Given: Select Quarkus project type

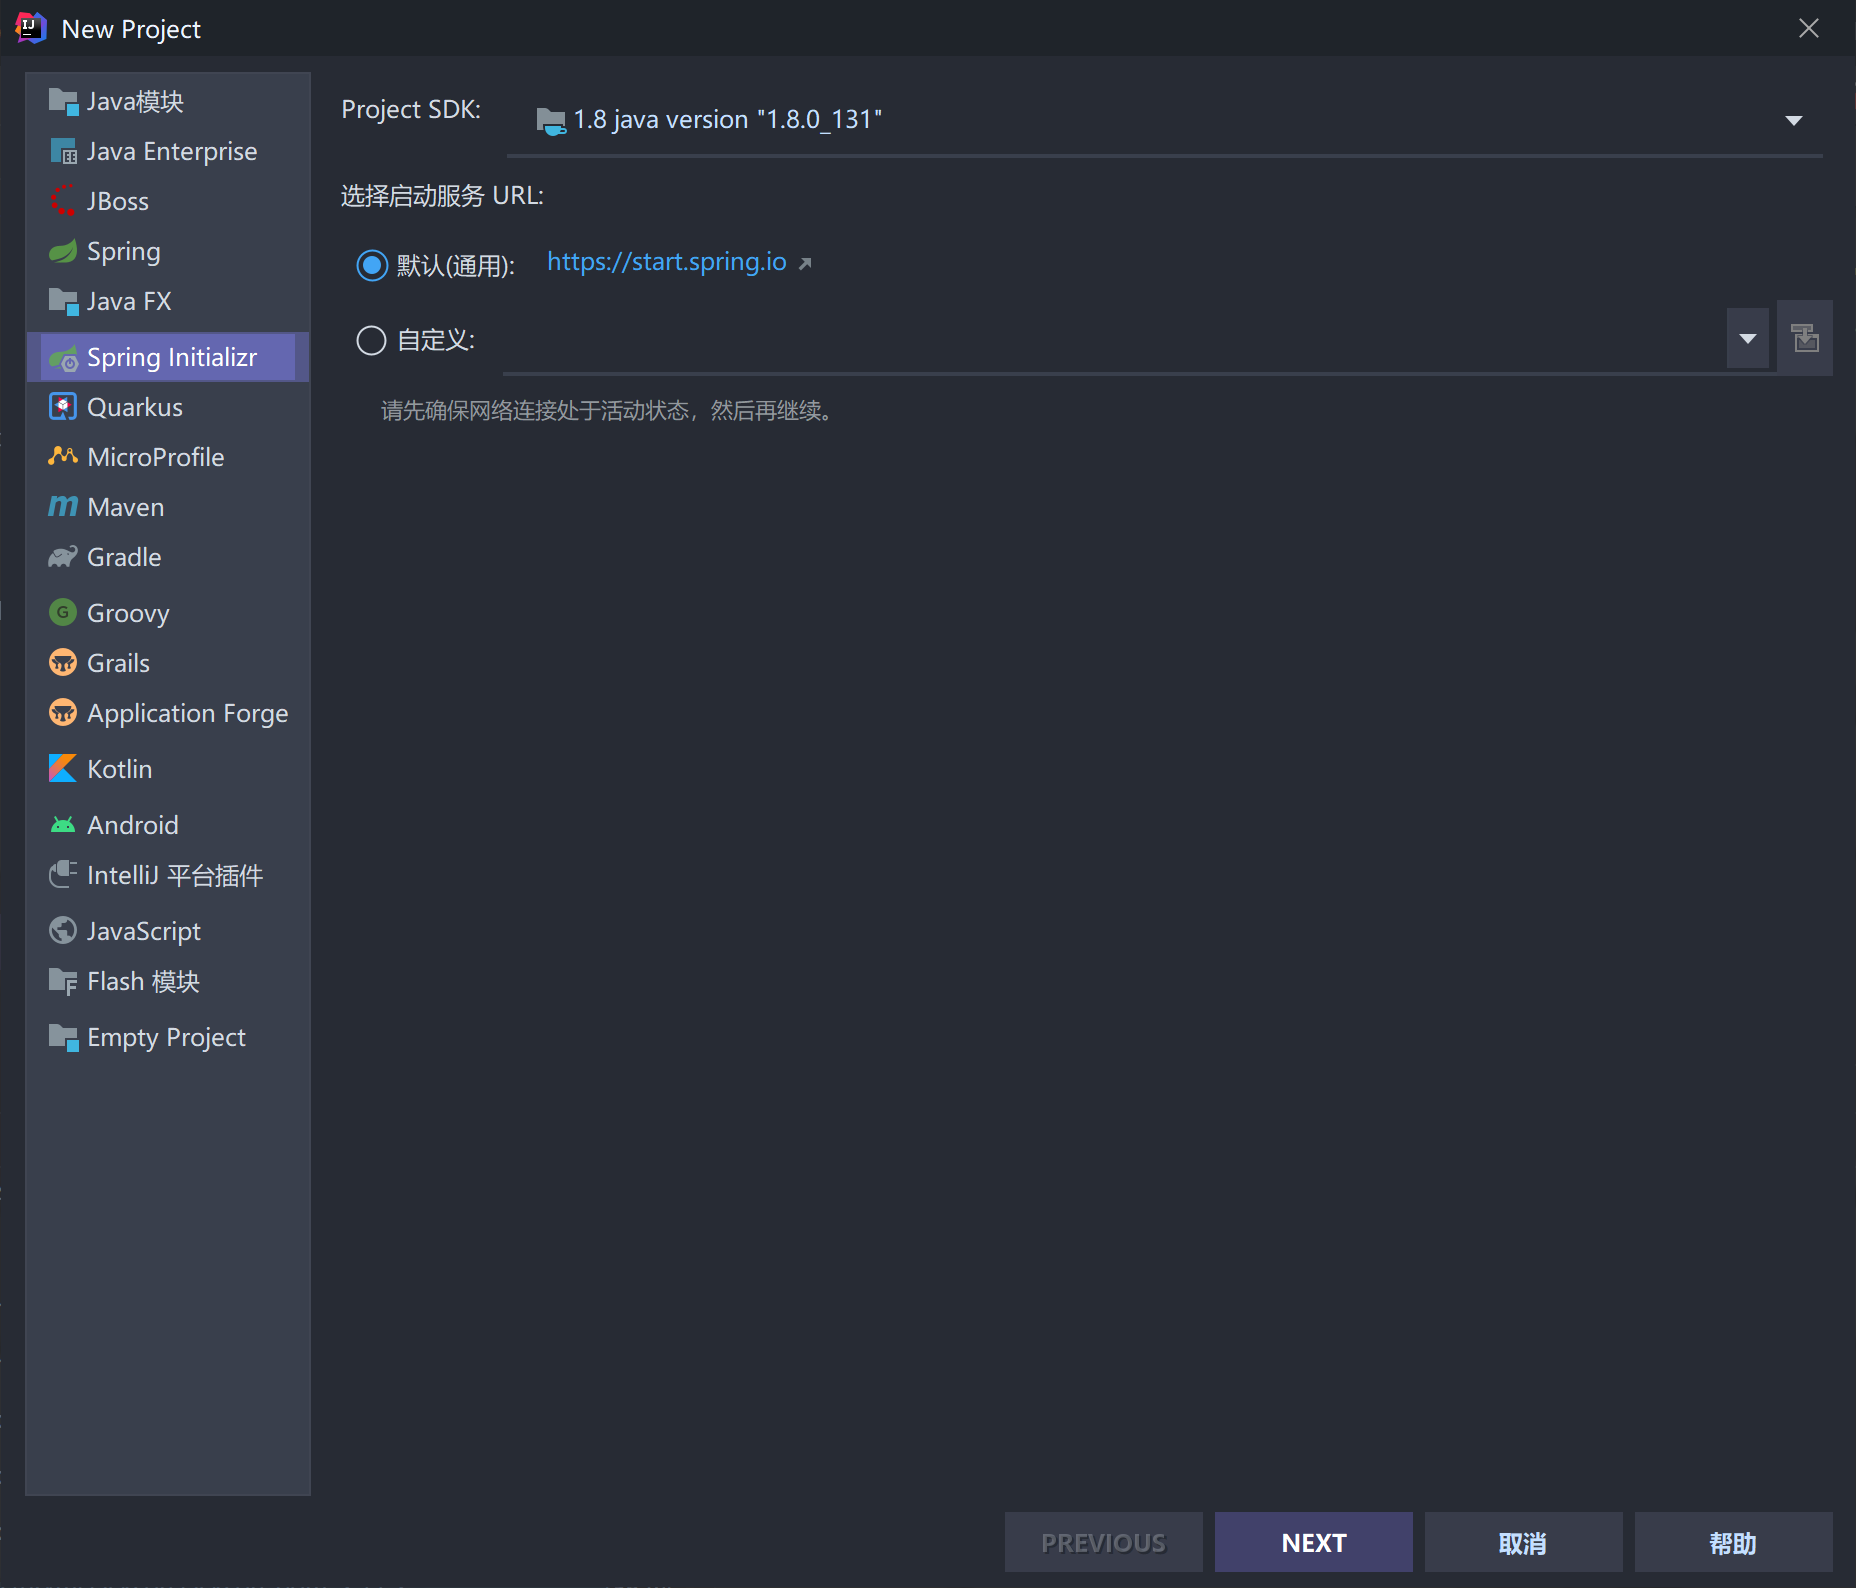Looking at the screenshot, I should point(168,407).
